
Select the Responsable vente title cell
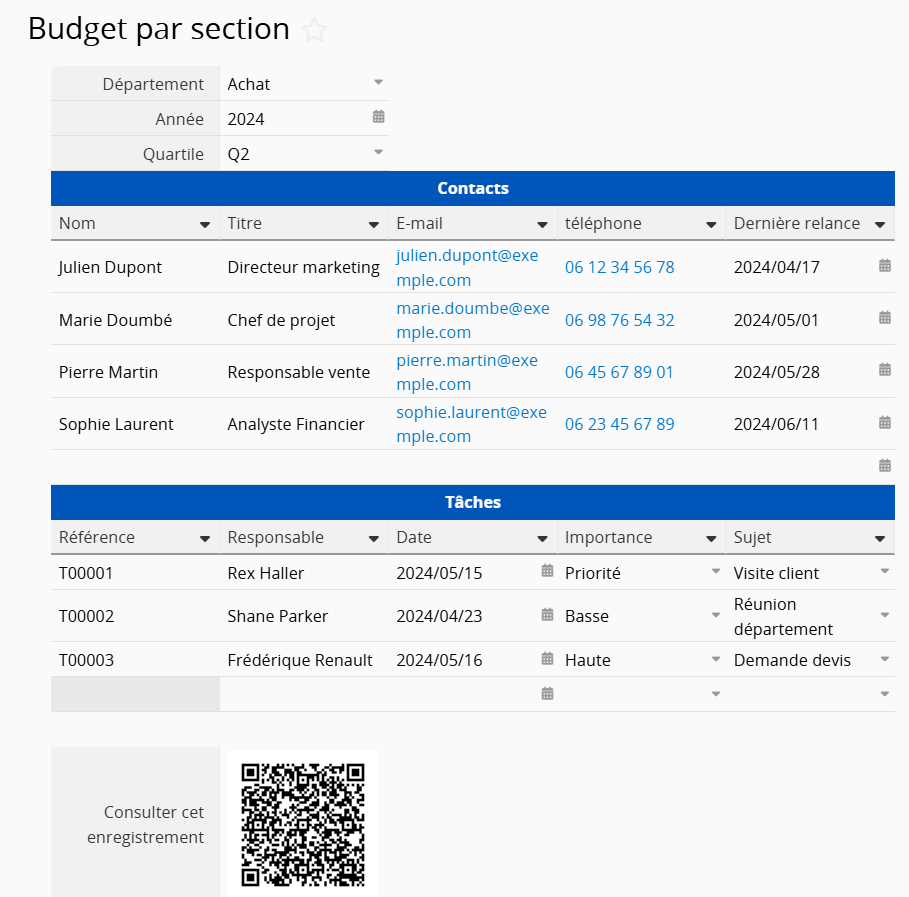coord(304,372)
